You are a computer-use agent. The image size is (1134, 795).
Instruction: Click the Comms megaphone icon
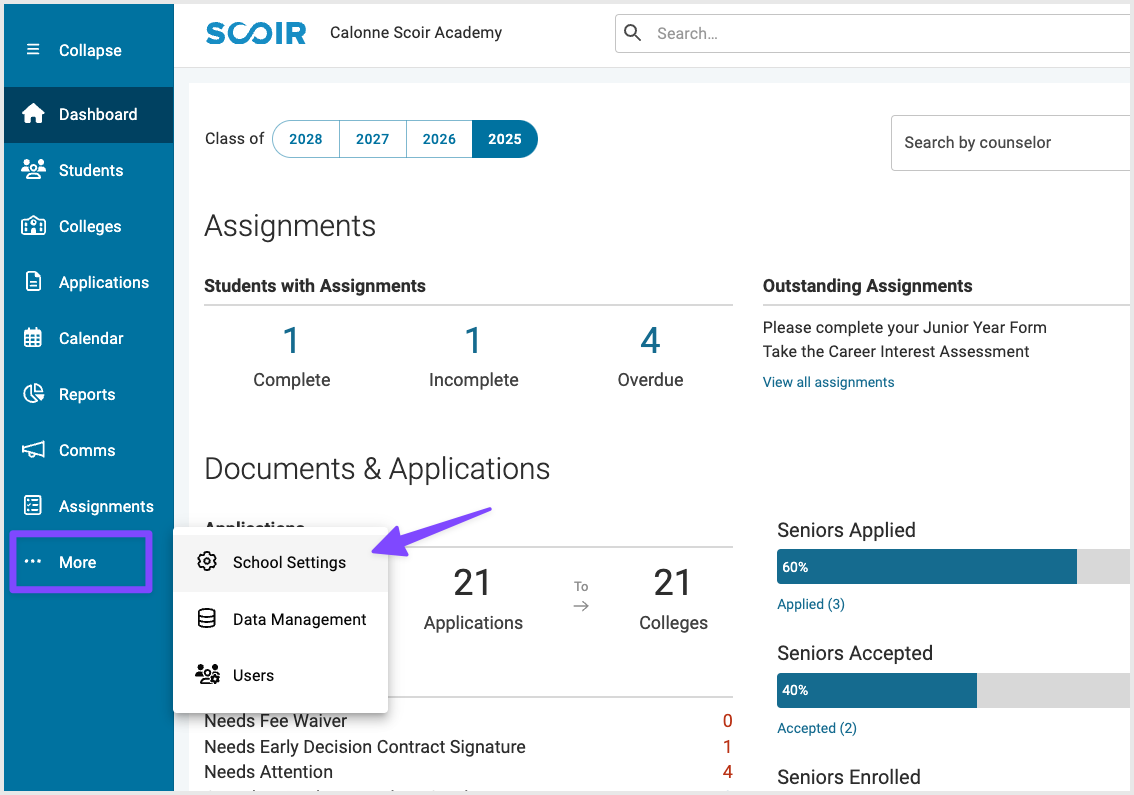point(33,450)
